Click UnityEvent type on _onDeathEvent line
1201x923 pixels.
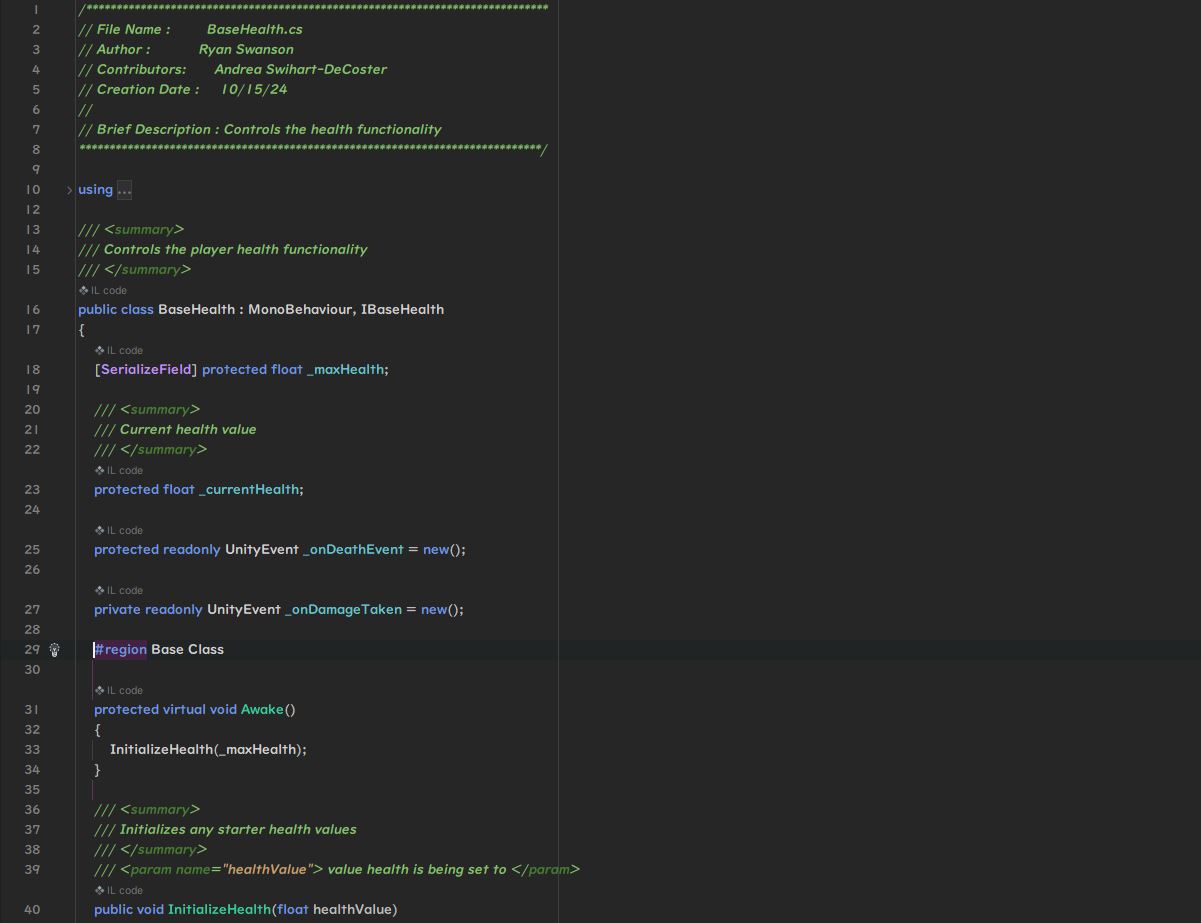pos(261,549)
